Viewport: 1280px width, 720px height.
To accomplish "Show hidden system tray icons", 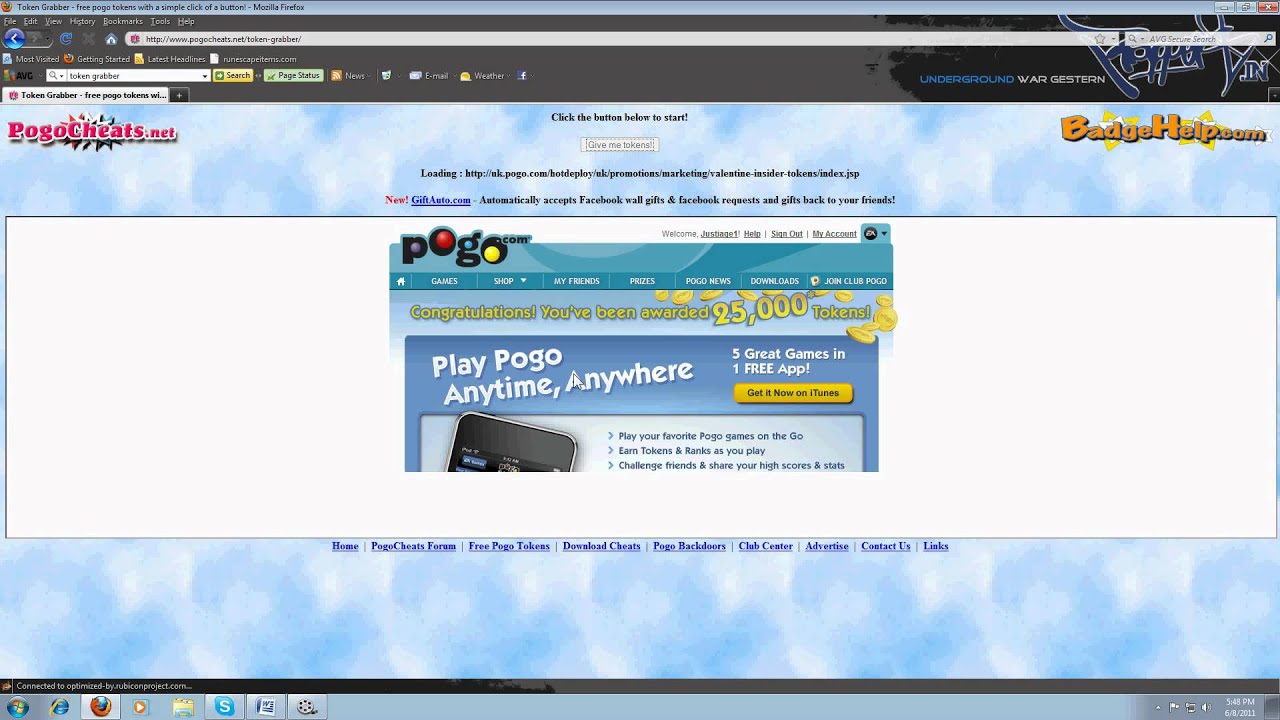I will click(1158, 707).
